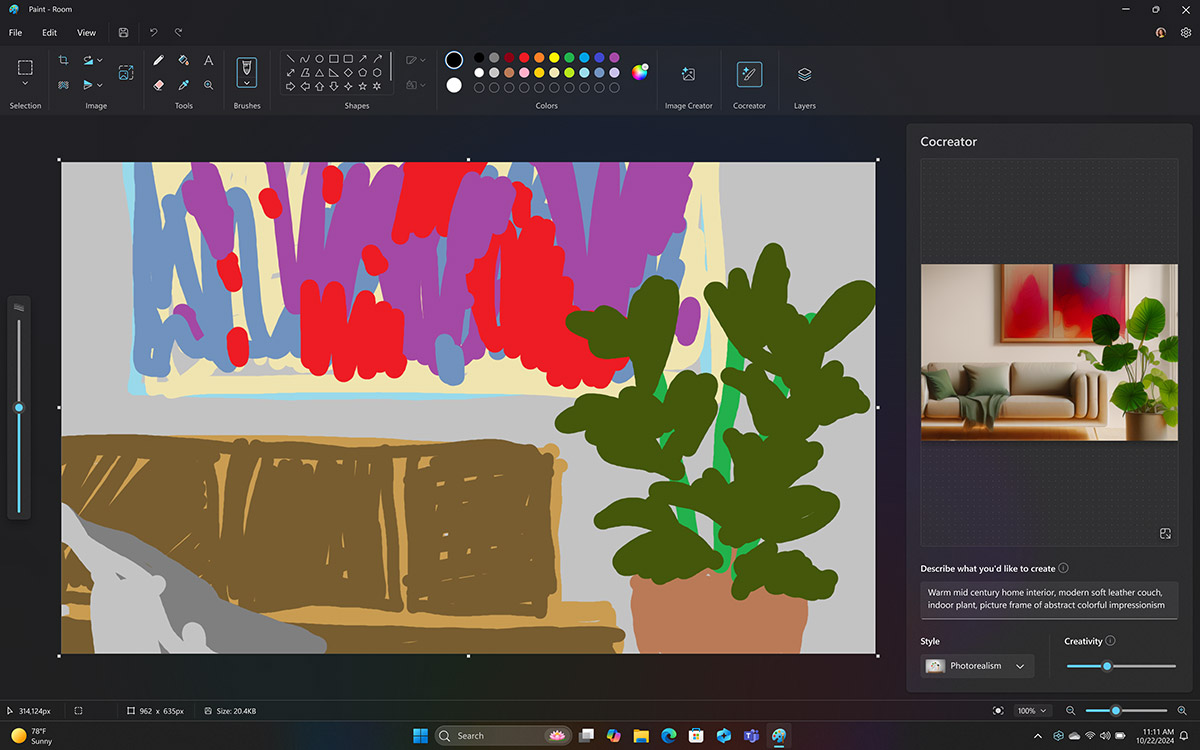Click the Redo button
The height and width of the screenshot is (750, 1200).
click(x=178, y=32)
